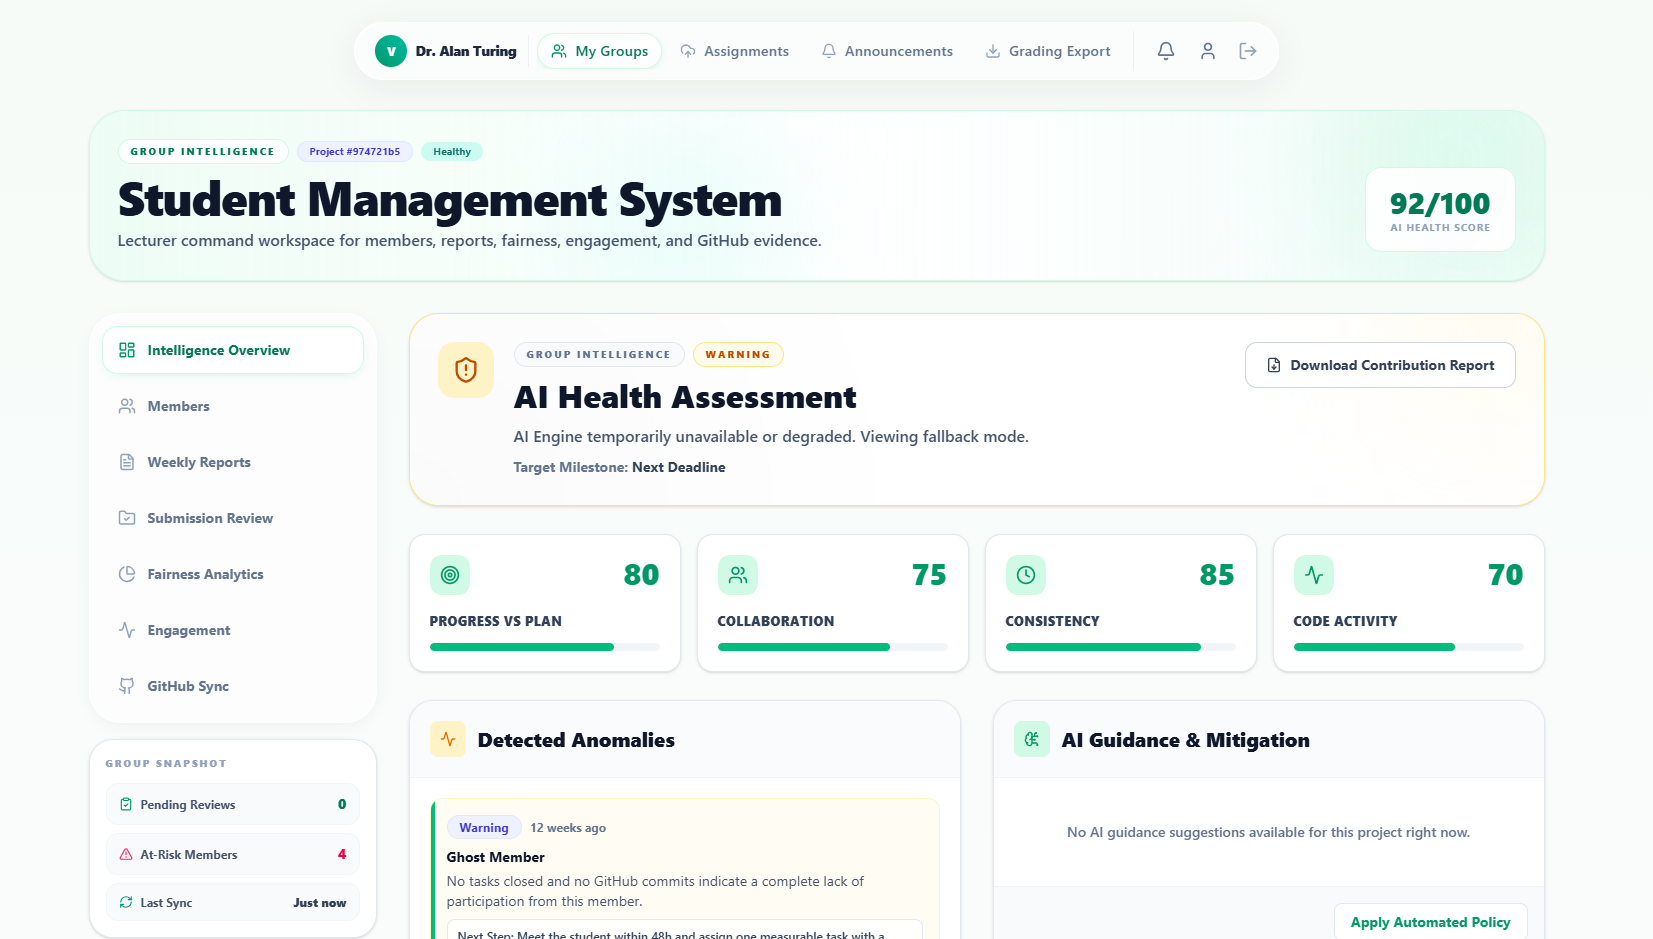
Task: Click the Warning tag on the anomaly card
Action: coord(484,827)
